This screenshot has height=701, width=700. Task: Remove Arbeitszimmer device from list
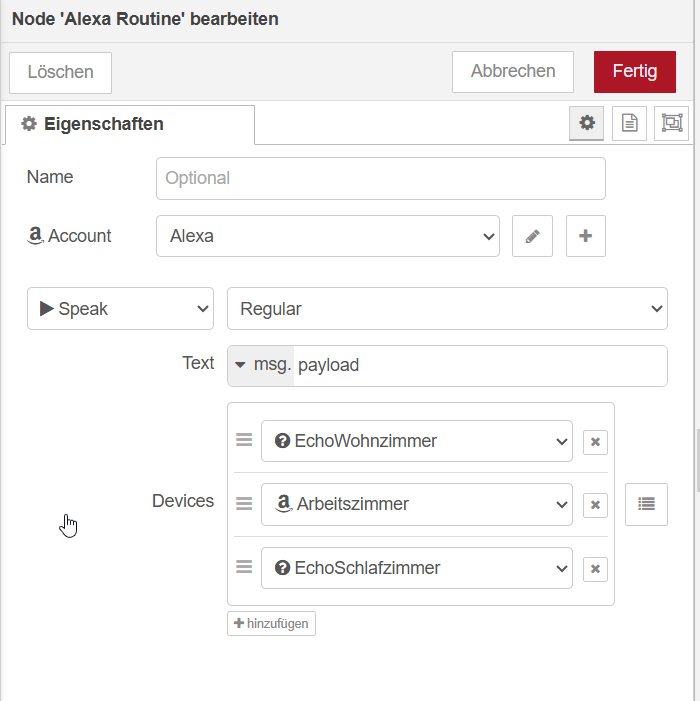[x=595, y=505]
